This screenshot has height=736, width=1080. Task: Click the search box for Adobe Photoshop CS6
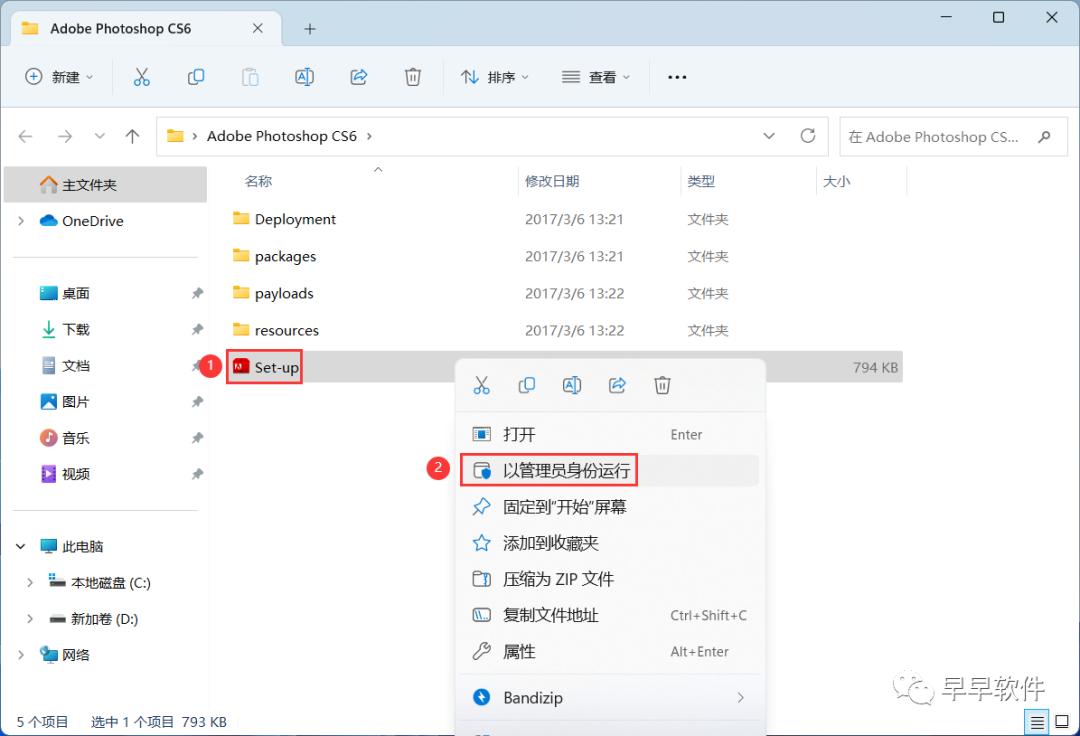tap(940, 136)
